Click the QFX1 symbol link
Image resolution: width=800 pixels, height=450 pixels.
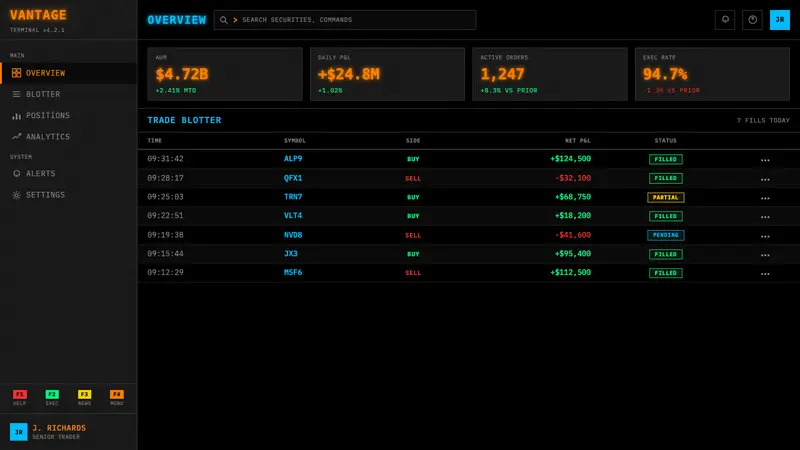click(x=293, y=178)
